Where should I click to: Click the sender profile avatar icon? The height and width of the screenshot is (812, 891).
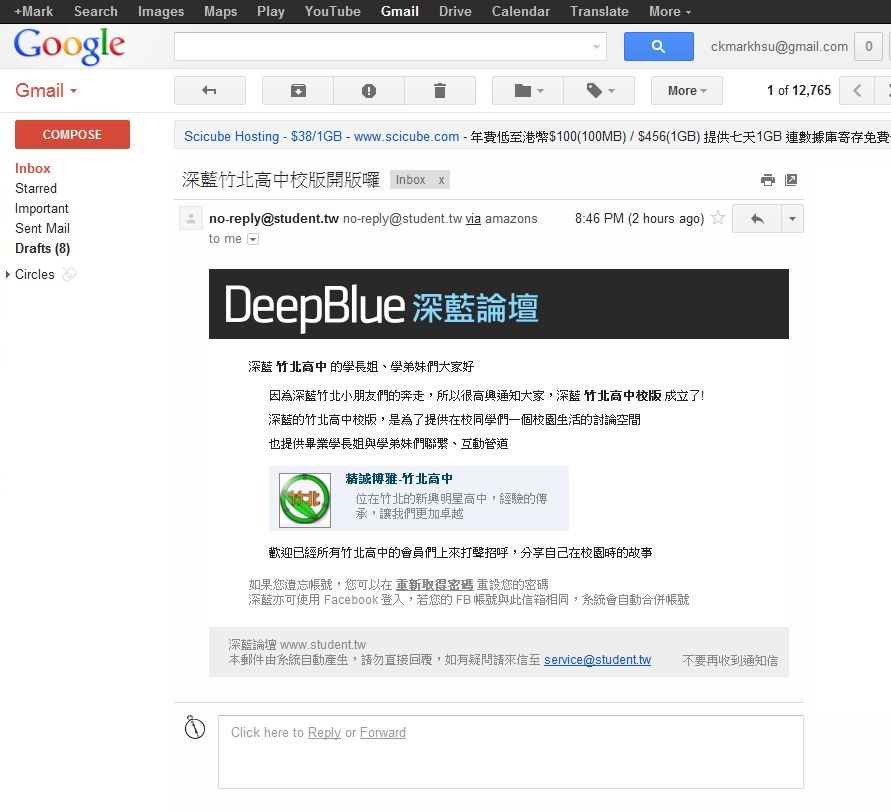[x=191, y=218]
